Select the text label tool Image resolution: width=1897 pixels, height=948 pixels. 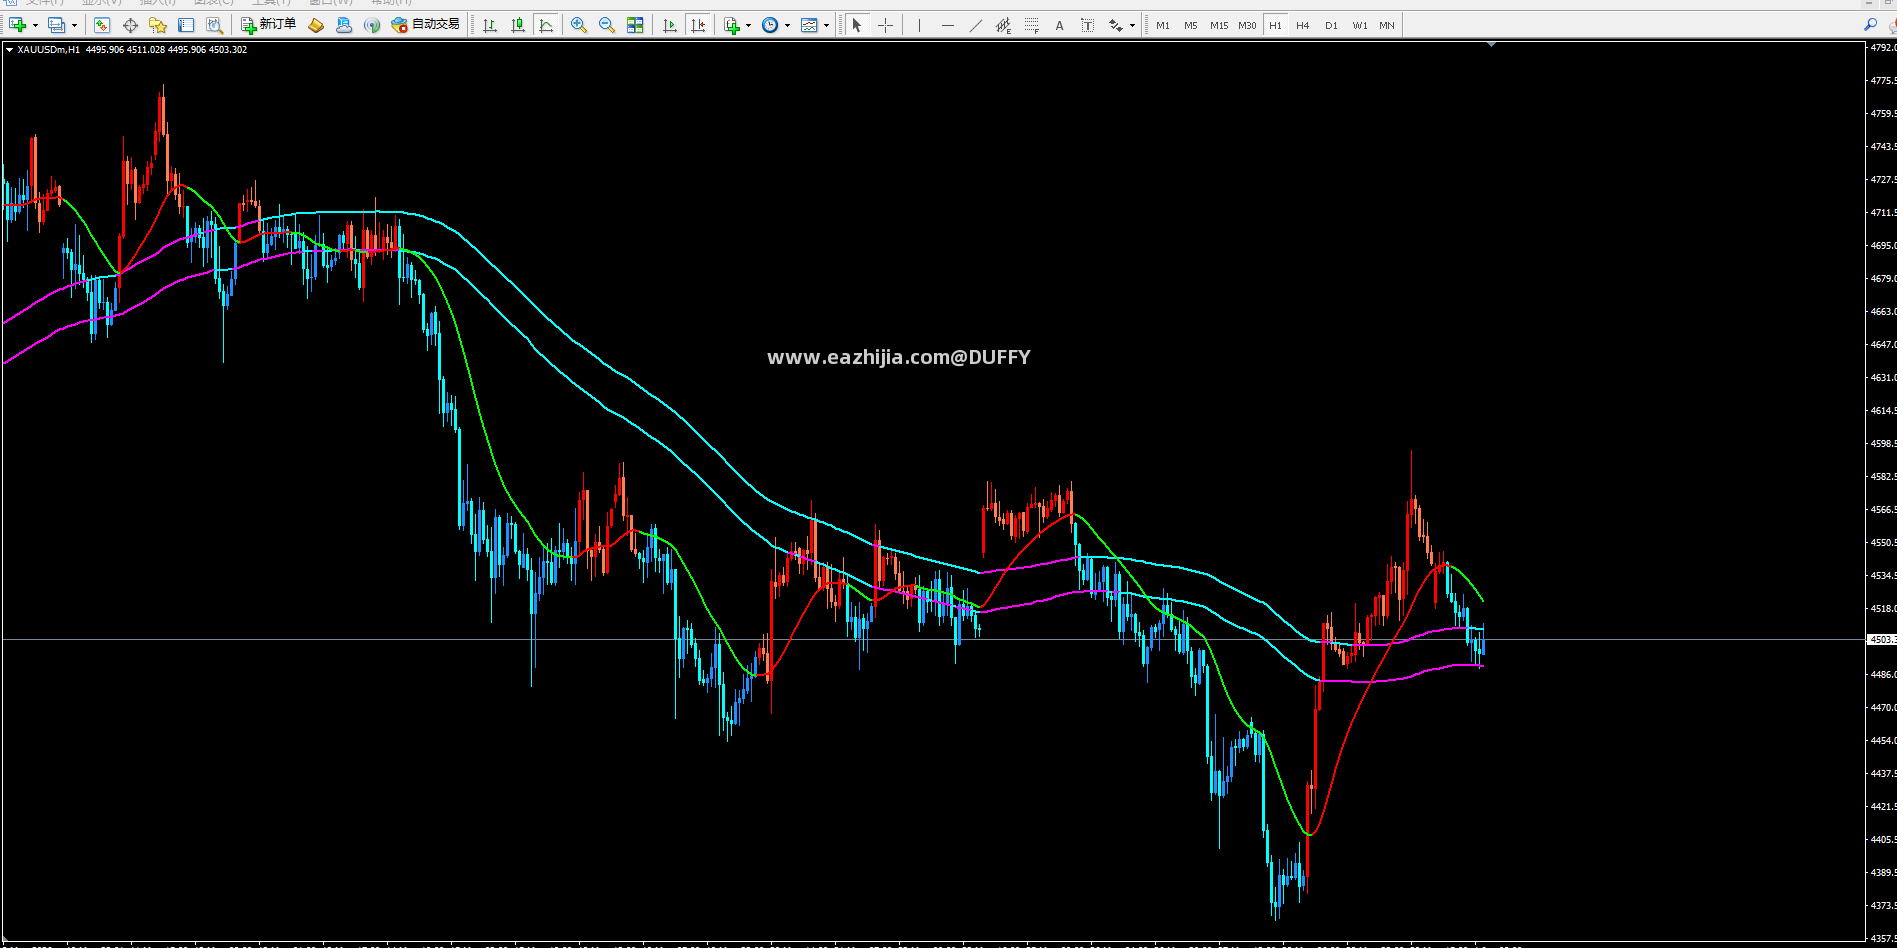click(x=1087, y=25)
